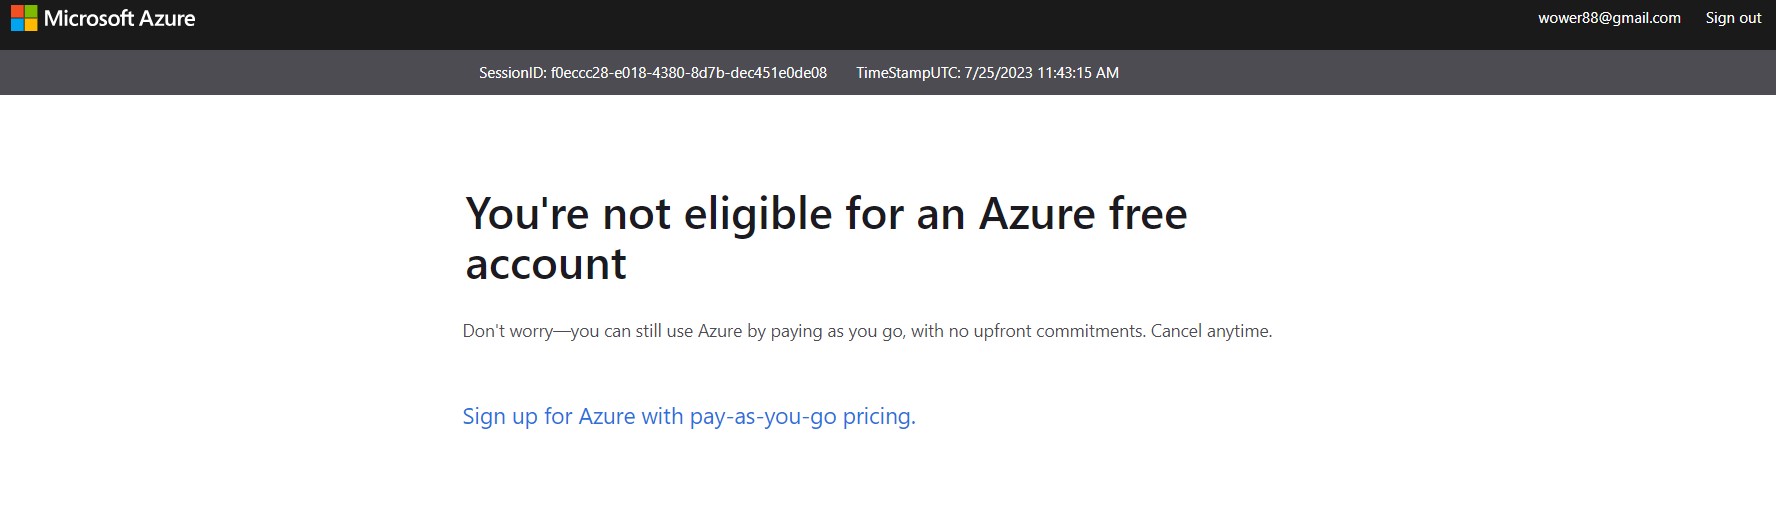Click the Microsoft four-square logo icon
Screen dimensions: 1776x505
pos(23,18)
